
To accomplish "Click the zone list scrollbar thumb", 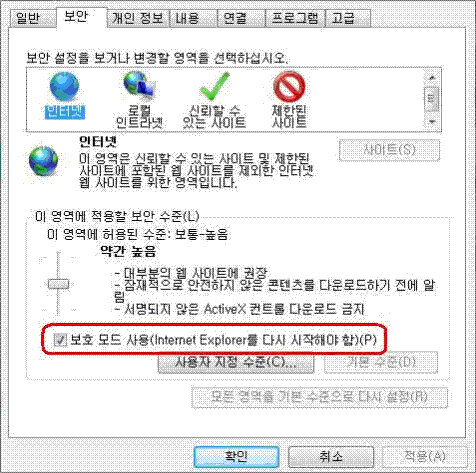I will coord(432,99).
